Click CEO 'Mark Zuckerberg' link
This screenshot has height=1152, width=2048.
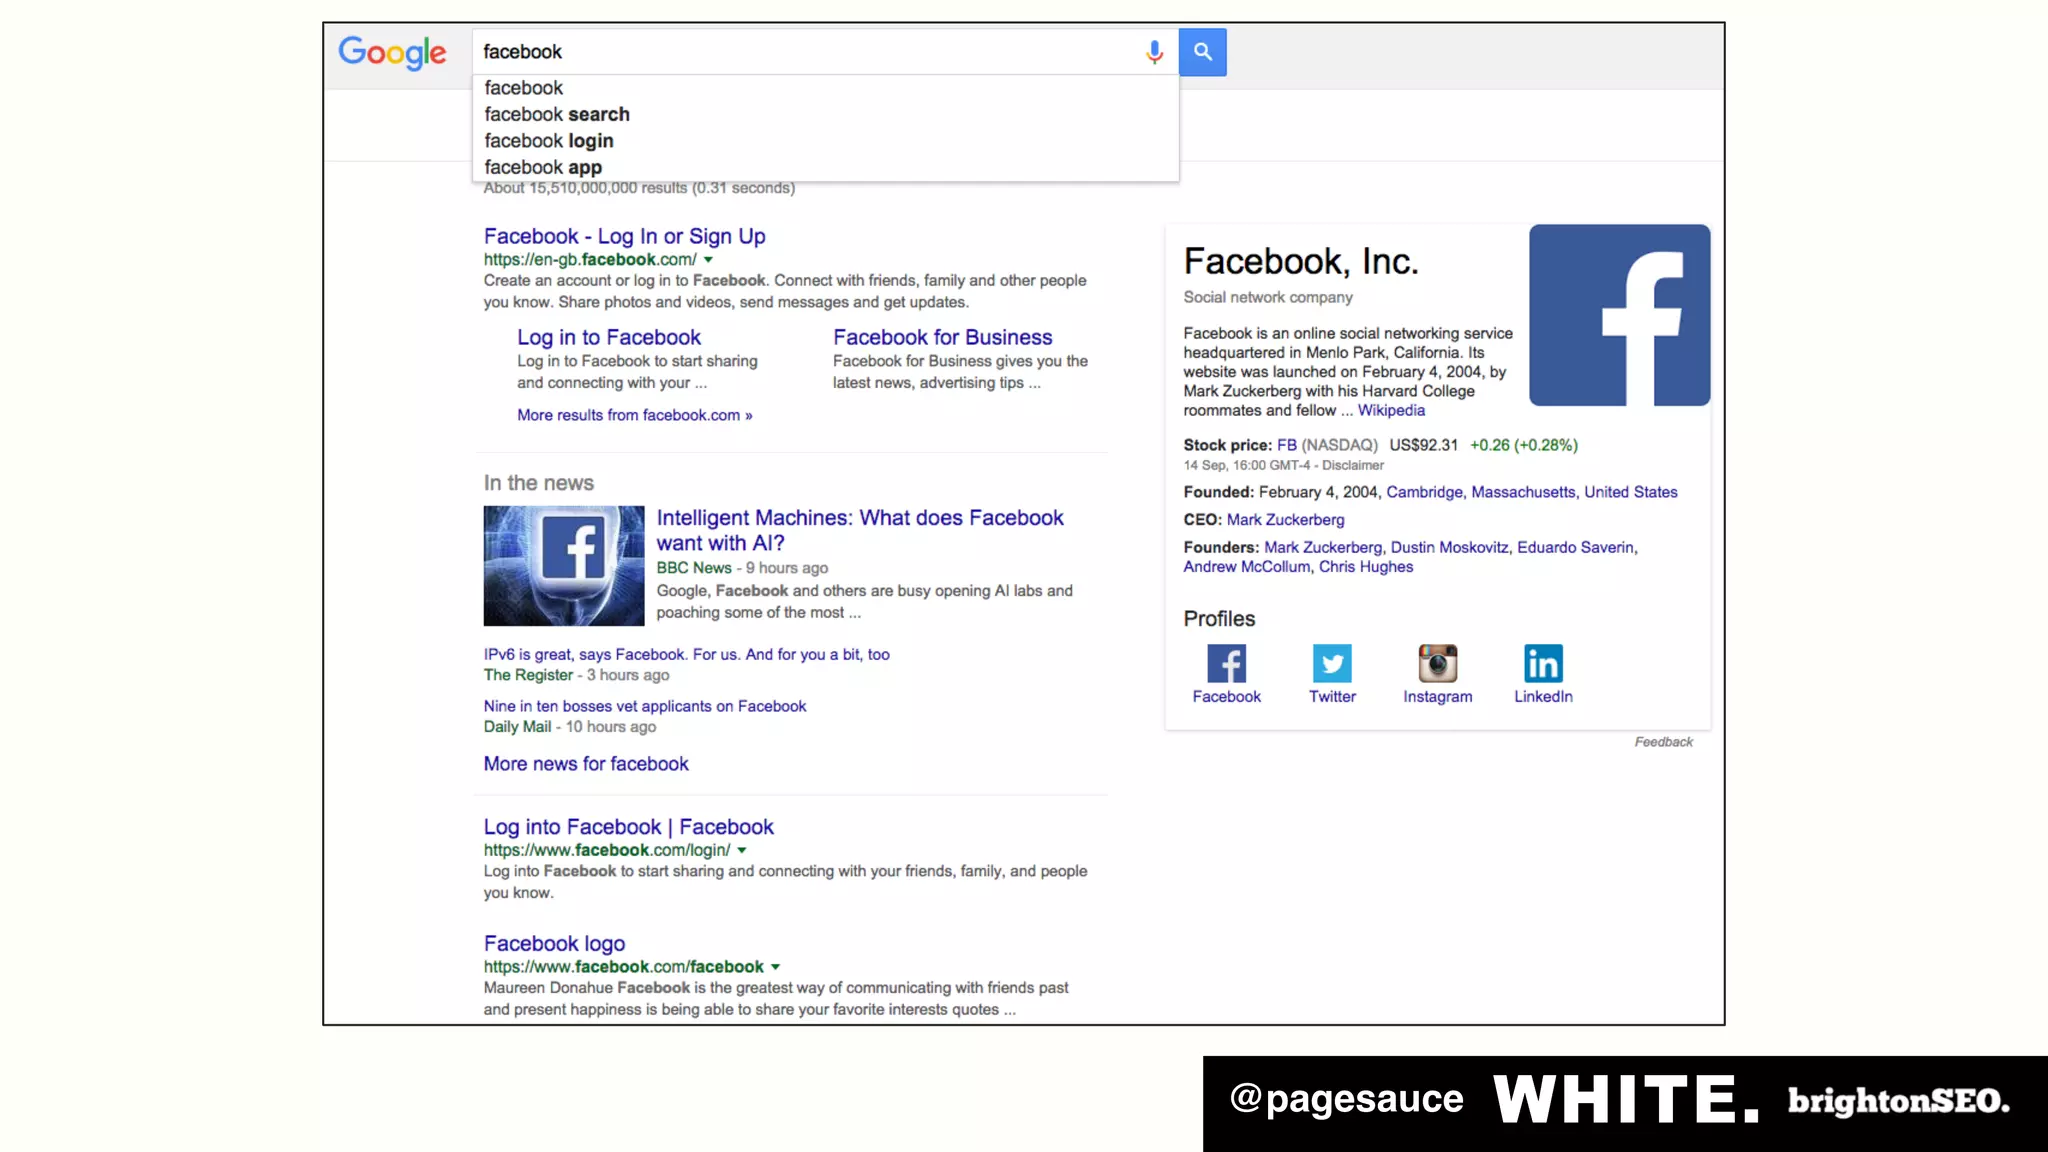[x=1285, y=520]
